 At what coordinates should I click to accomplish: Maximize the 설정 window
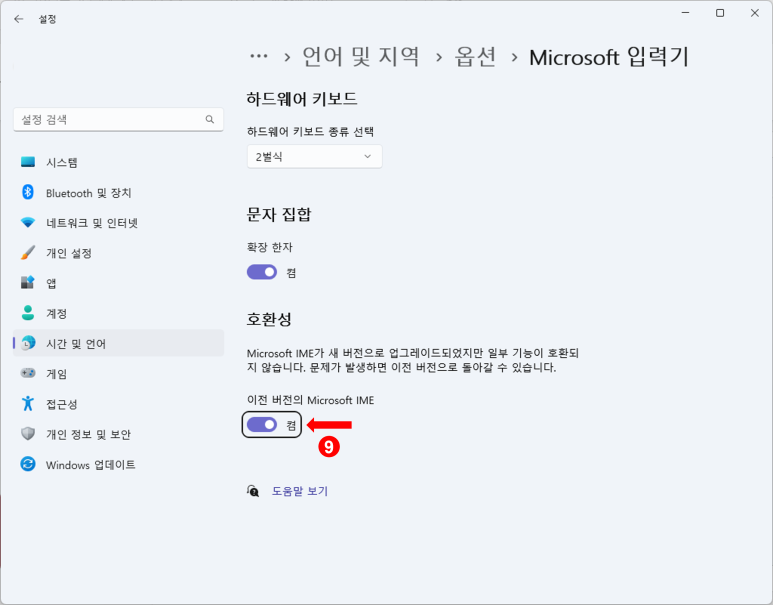720,13
